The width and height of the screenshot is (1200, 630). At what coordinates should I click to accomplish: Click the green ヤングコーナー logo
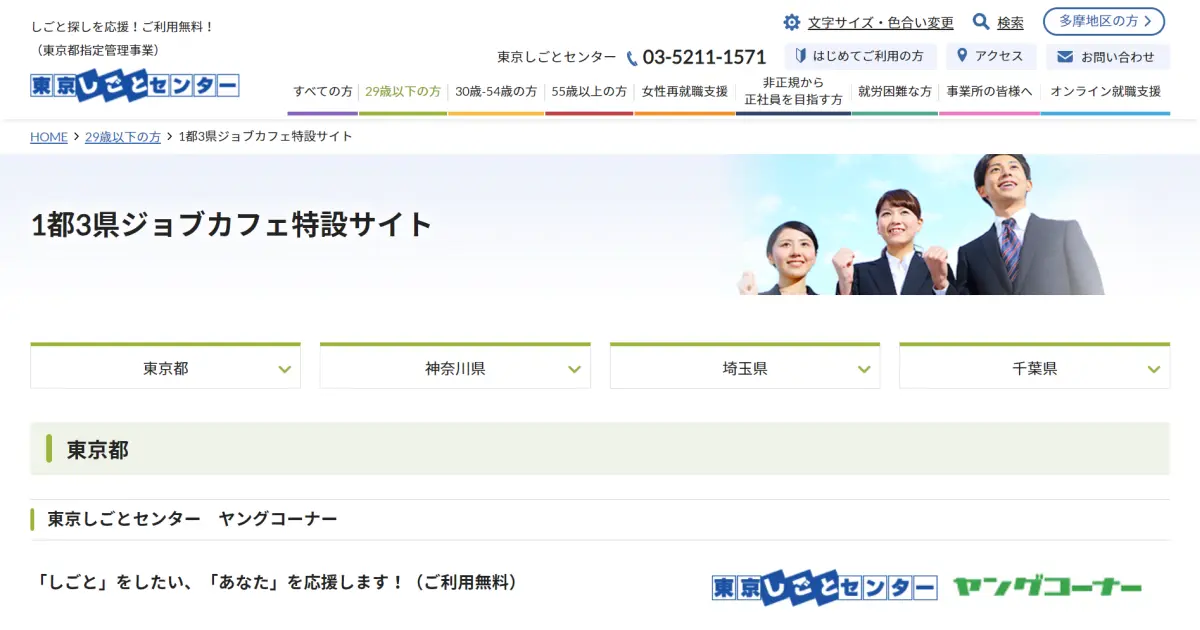pyautogui.click(x=1047, y=587)
